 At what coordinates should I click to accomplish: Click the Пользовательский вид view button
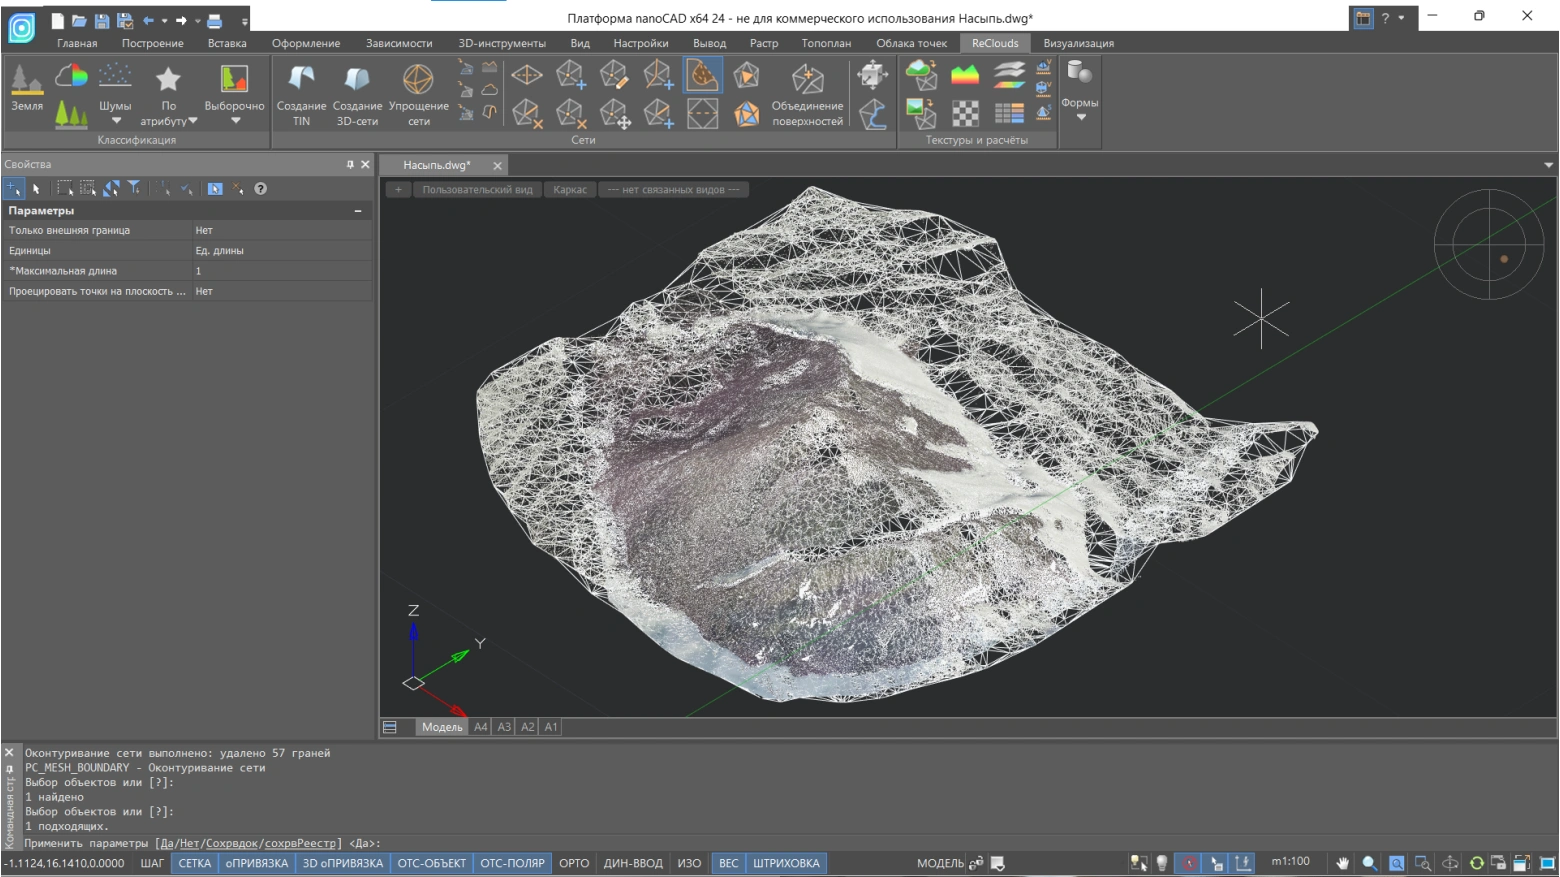coord(477,190)
